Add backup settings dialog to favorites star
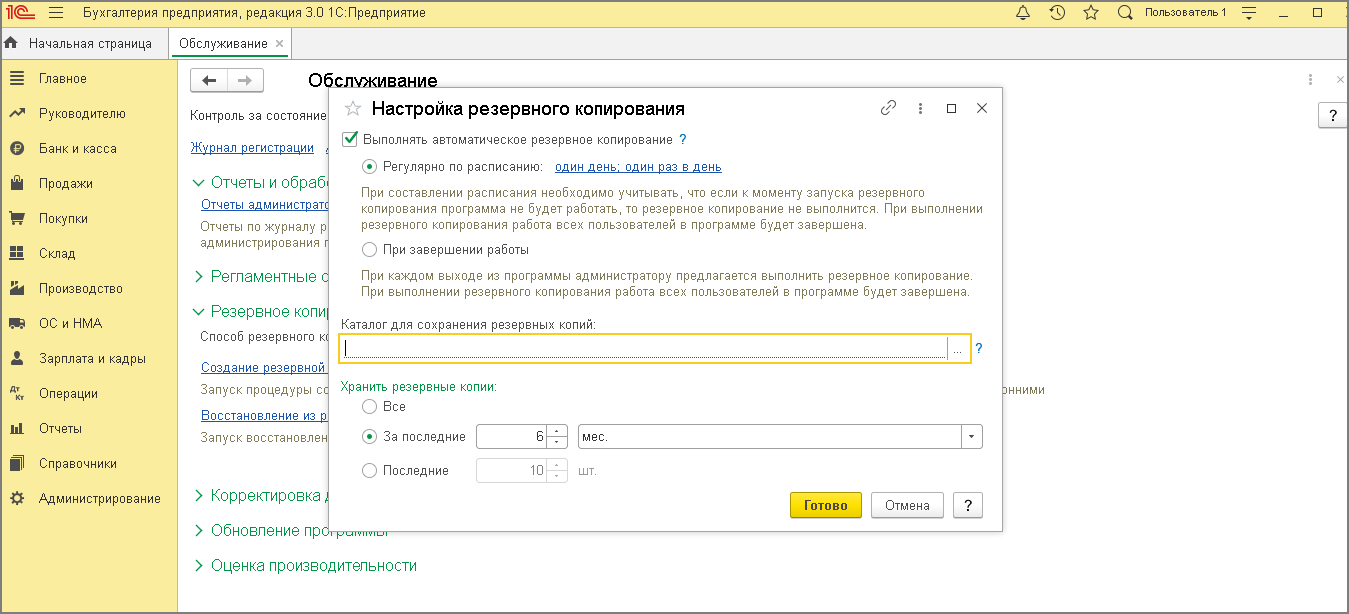This screenshot has height=614, width=1349. point(351,109)
